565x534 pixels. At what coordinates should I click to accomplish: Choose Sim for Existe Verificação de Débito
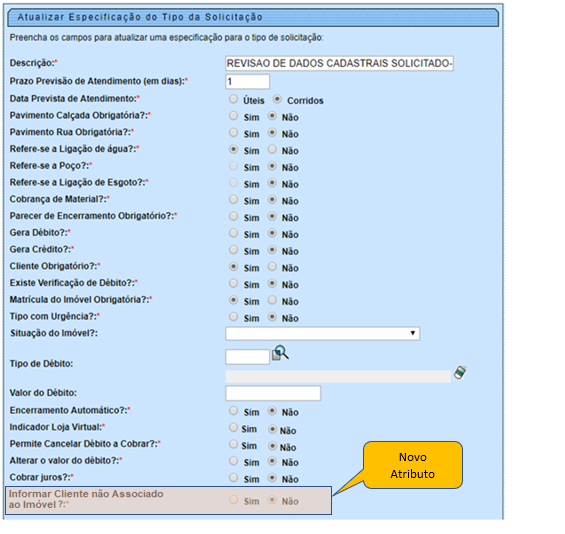click(x=233, y=283)
